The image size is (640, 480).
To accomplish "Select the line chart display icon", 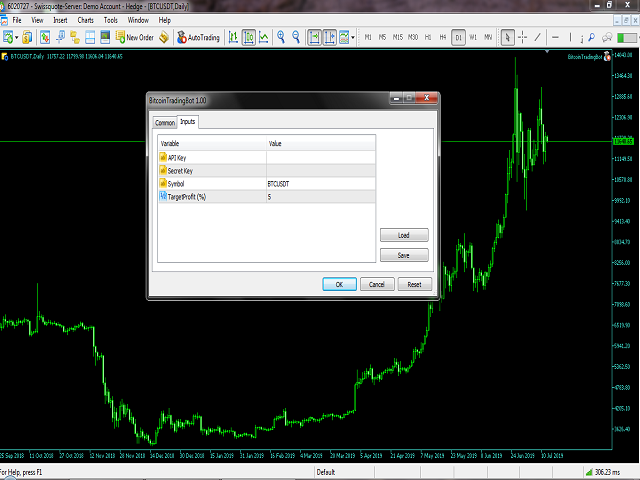I will click(x=264, y=37).
